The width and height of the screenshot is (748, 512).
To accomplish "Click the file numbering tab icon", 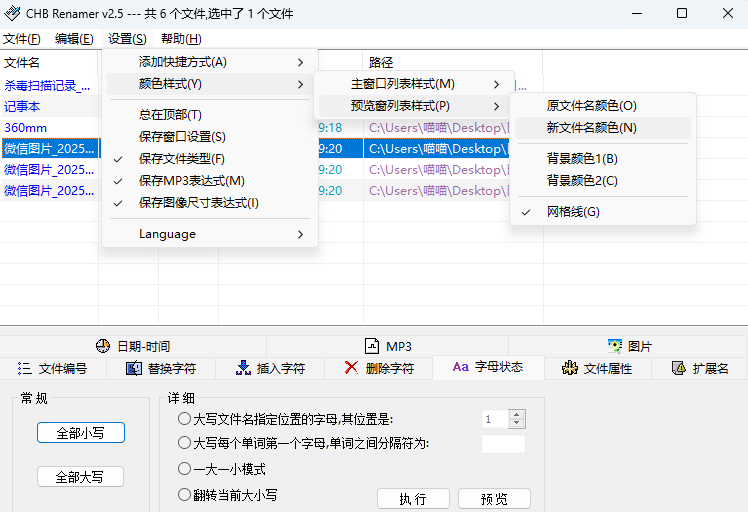I will (x=25, y=368).
